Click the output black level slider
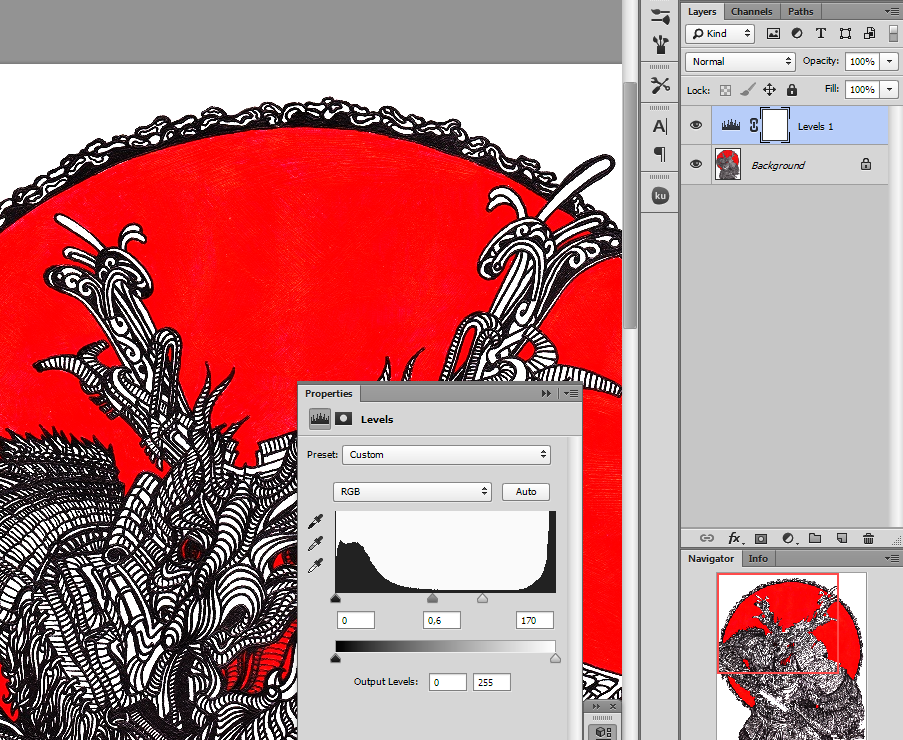The image size is (903, 740). (x=336, y=658)
